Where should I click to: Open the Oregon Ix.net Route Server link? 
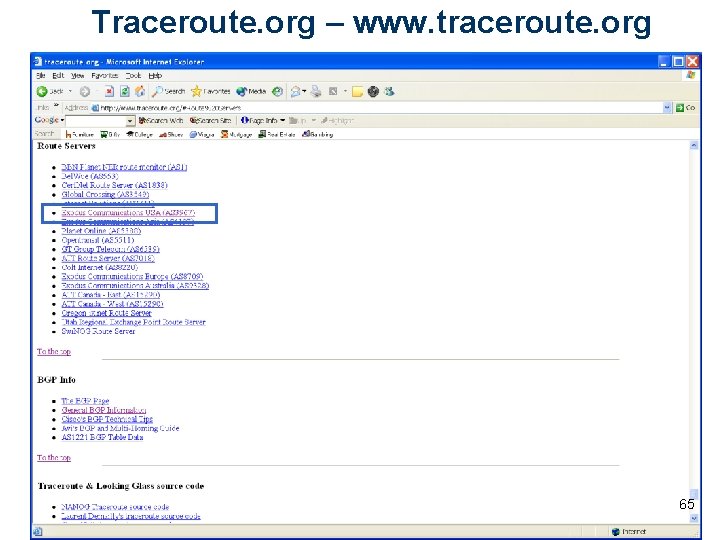[x=106, y=313]
